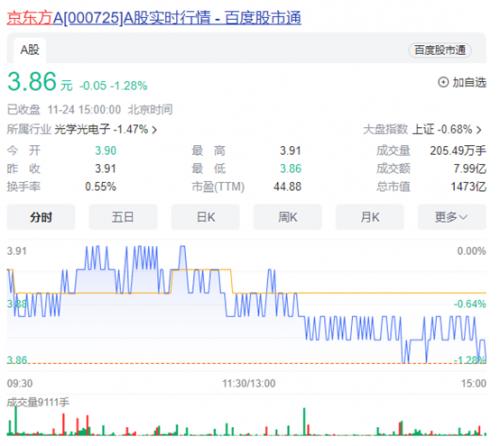Switch to the 五日 chart tab

(123, 217)
